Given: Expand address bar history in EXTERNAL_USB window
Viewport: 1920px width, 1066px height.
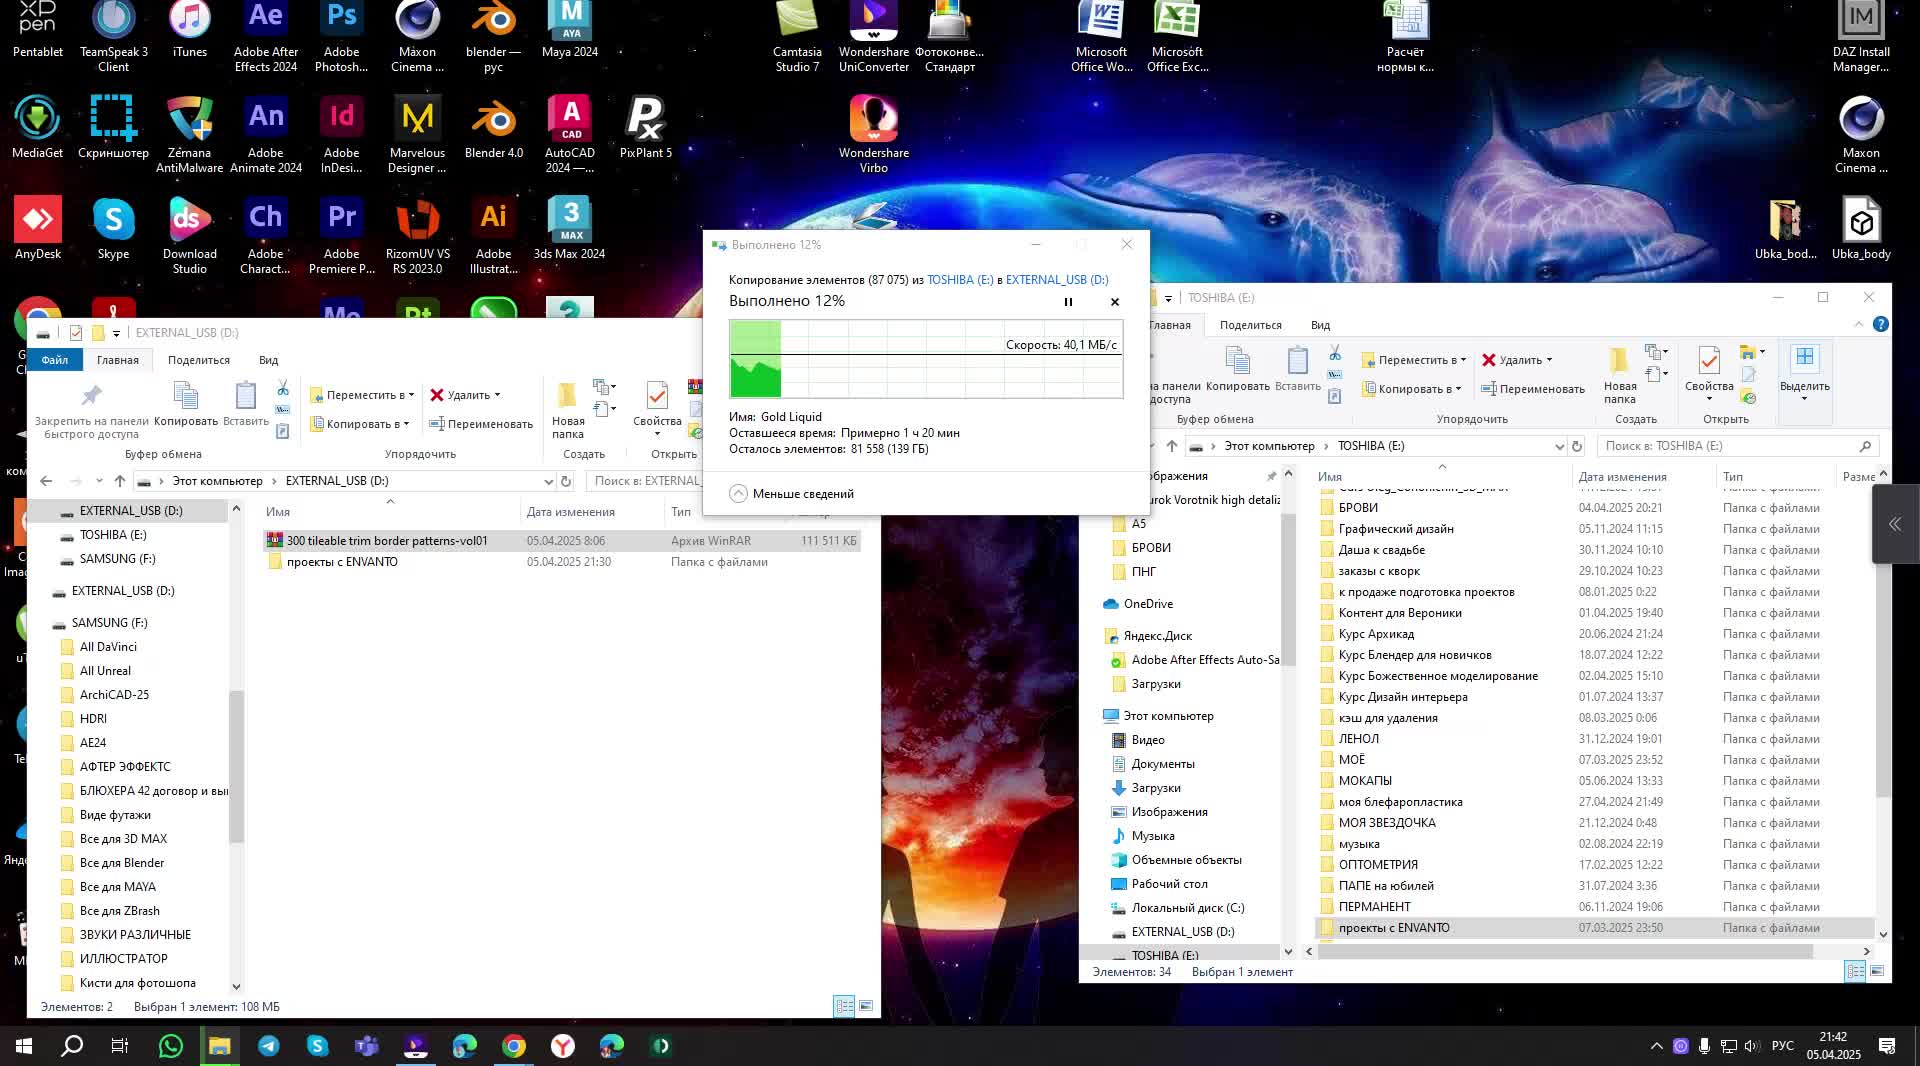Looking at the screenshot, I should (x=548, y=481).
